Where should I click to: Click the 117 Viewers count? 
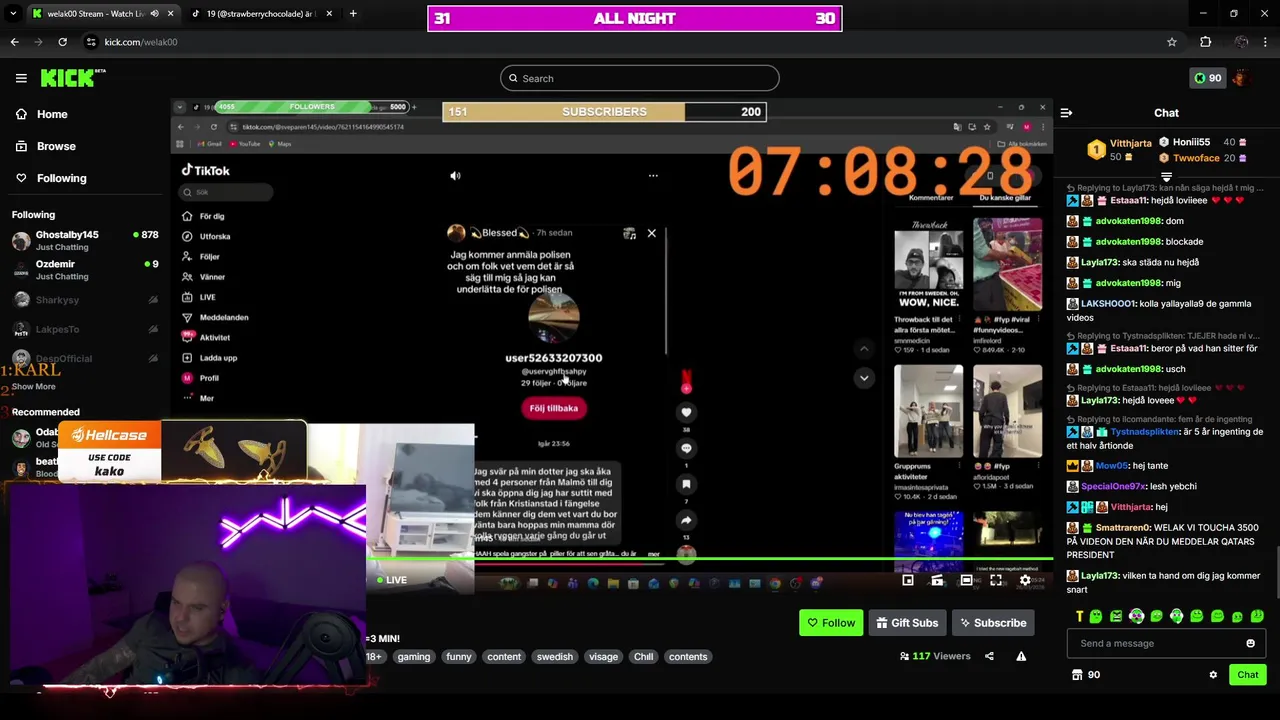click(x=935, y=656)
